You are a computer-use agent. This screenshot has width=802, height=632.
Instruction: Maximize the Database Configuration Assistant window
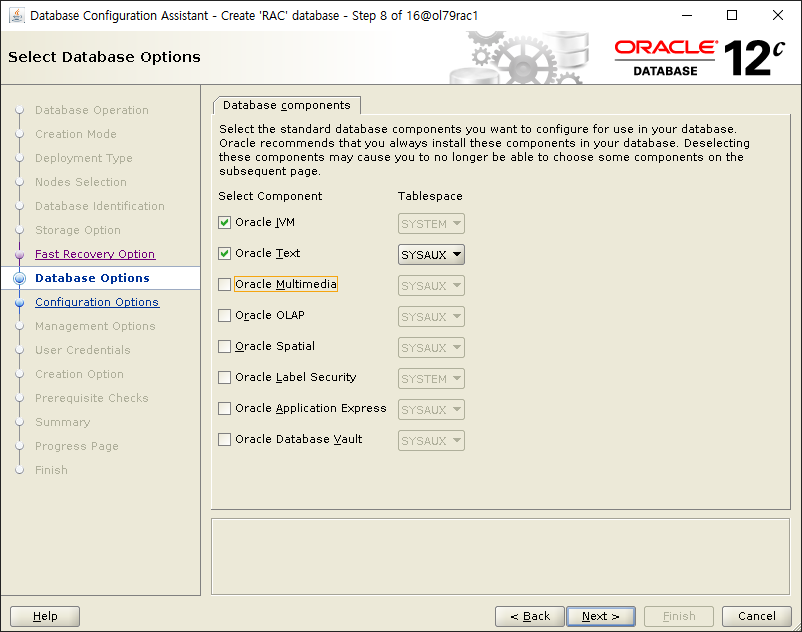point(732,15)
